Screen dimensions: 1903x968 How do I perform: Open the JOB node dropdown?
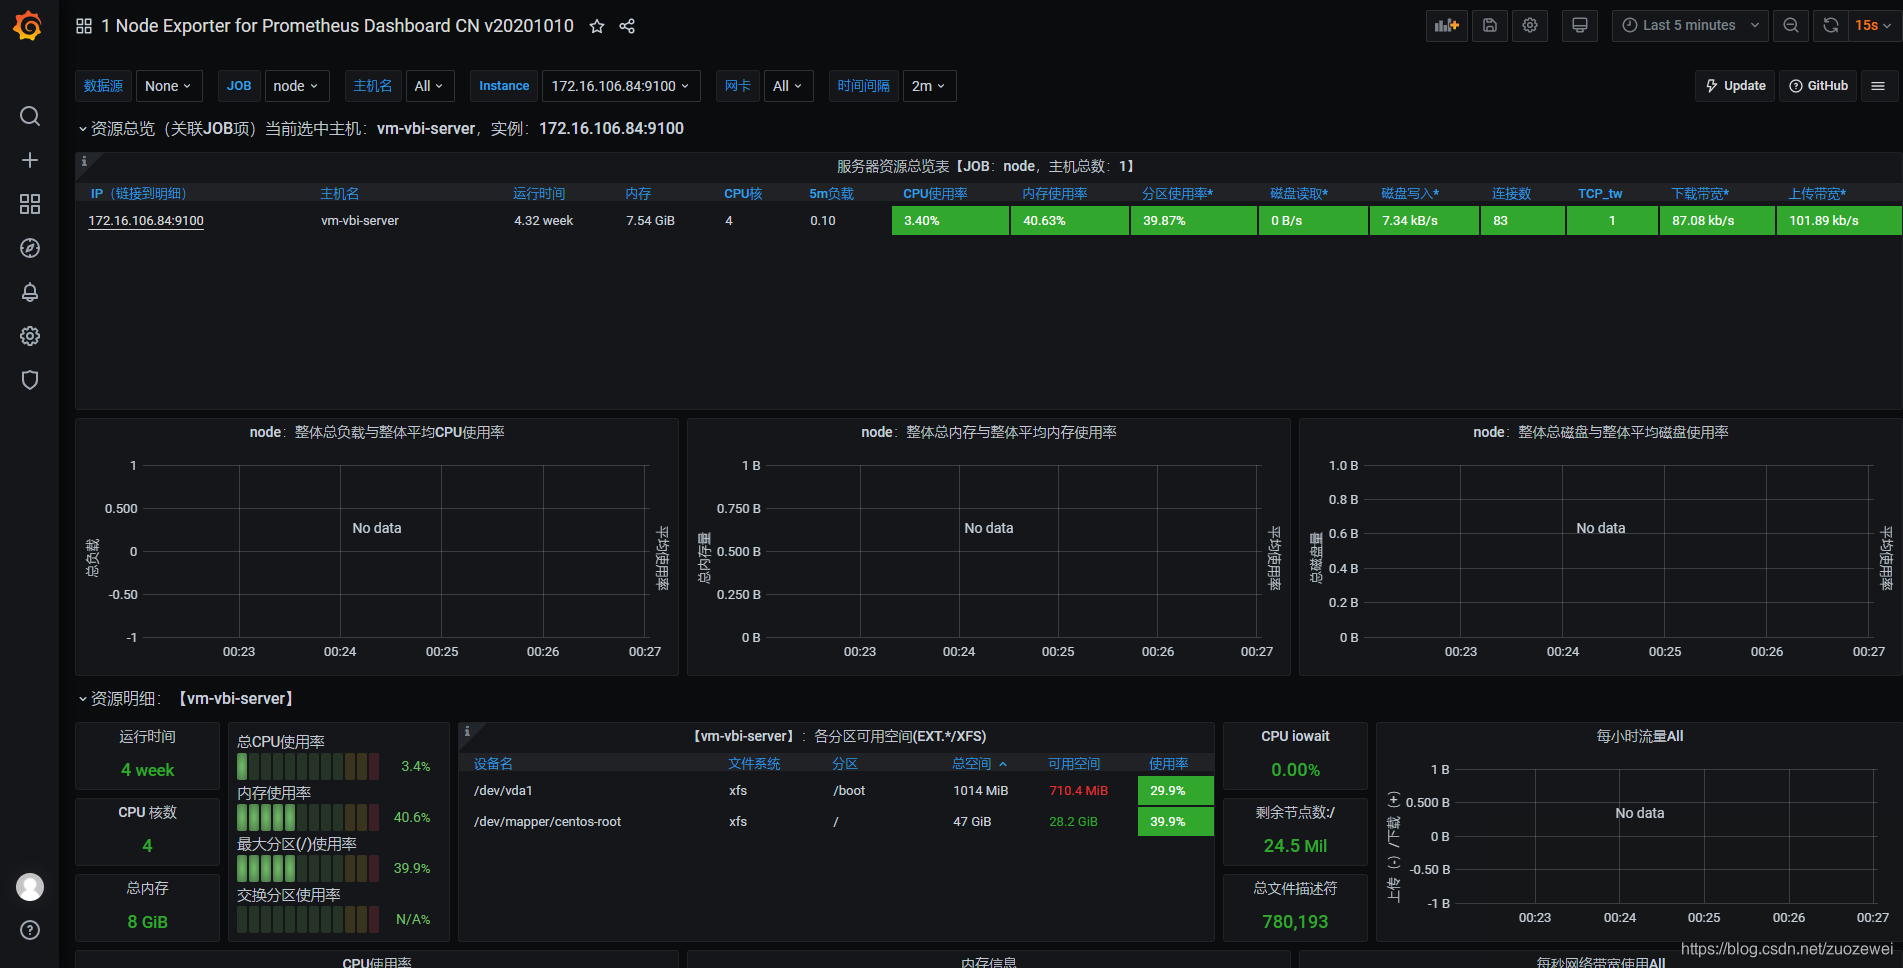pyautogui.click(x=296, y=86)
